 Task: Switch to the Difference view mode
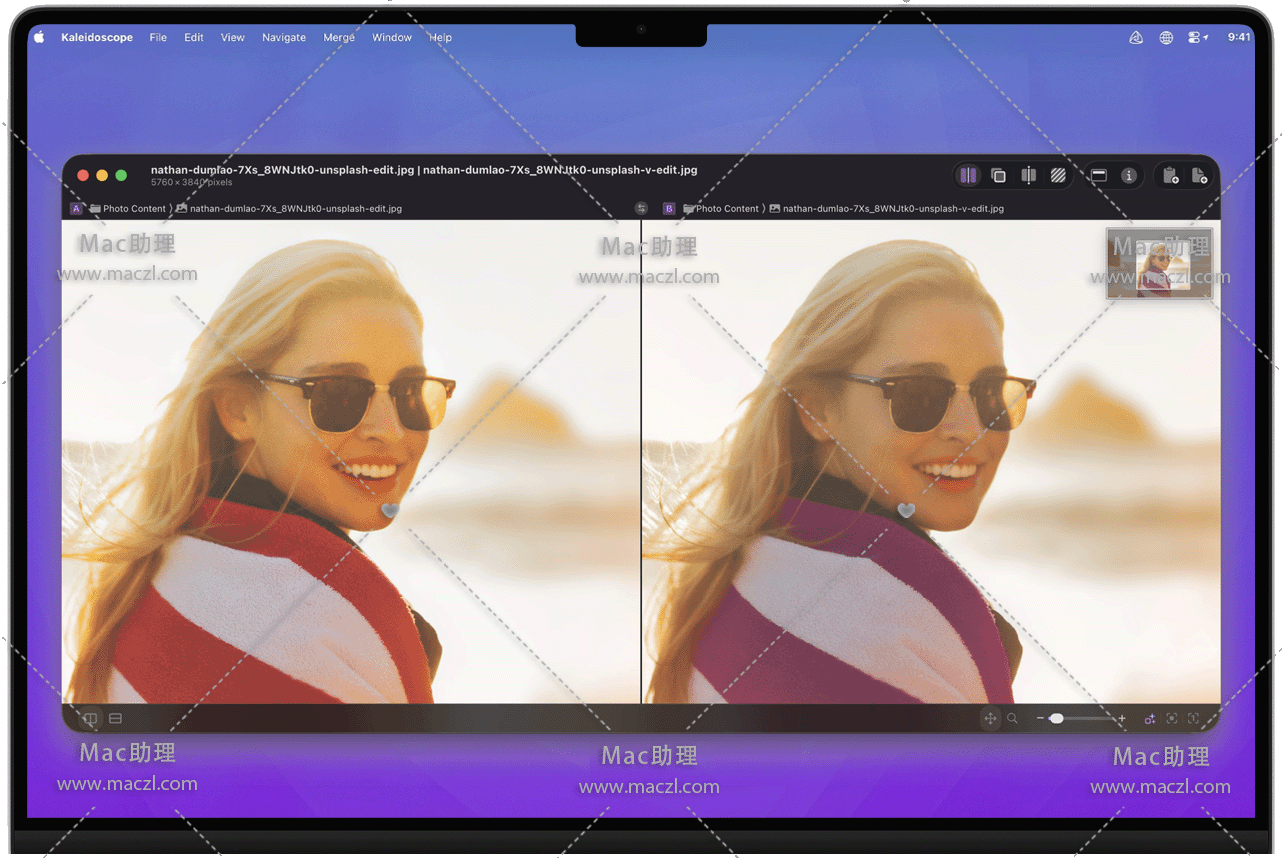pos(1058,176)
